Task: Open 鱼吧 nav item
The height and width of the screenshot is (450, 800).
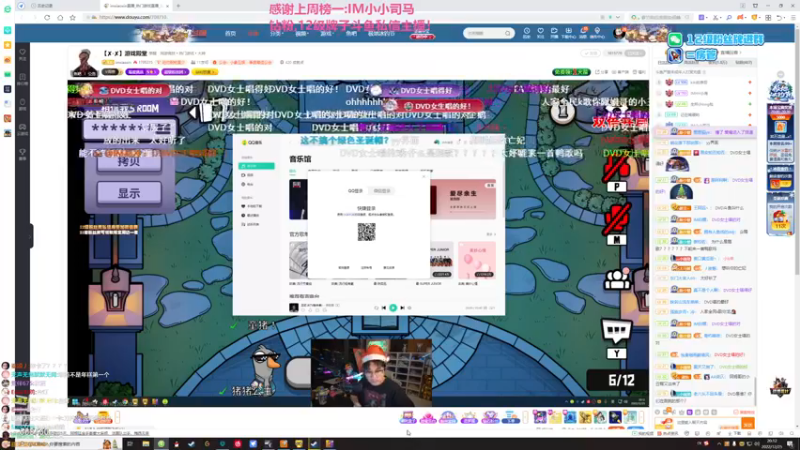Action: coord(352,34)
